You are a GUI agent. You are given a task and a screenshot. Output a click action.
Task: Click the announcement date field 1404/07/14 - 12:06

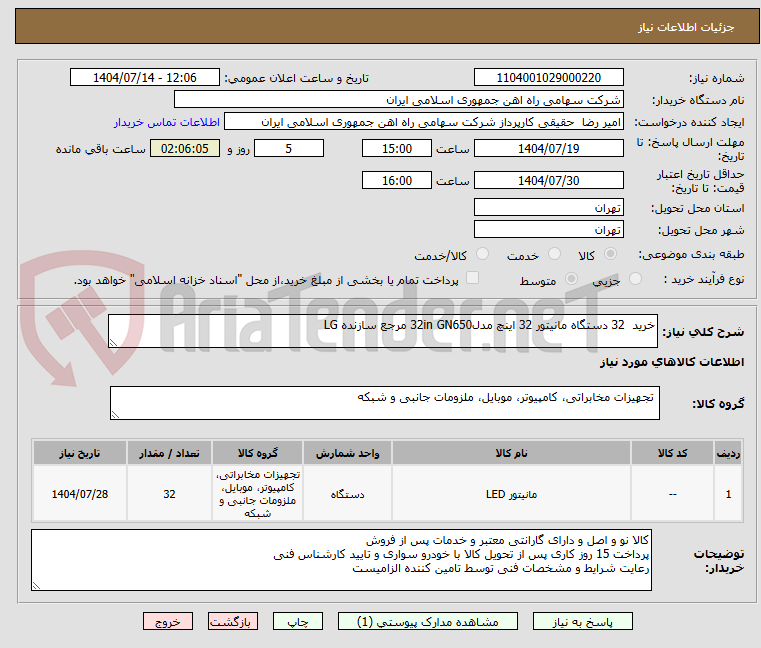point(145,78)
